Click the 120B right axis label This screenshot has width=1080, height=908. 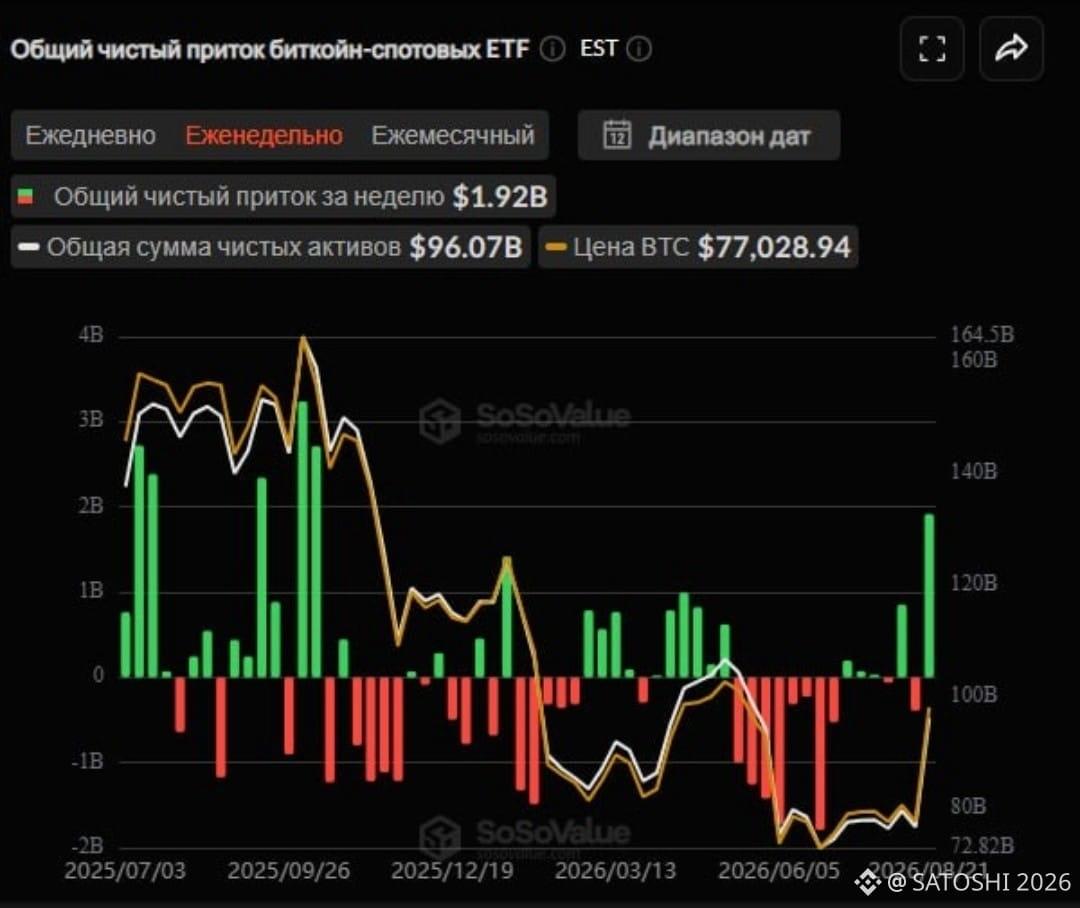974,584
